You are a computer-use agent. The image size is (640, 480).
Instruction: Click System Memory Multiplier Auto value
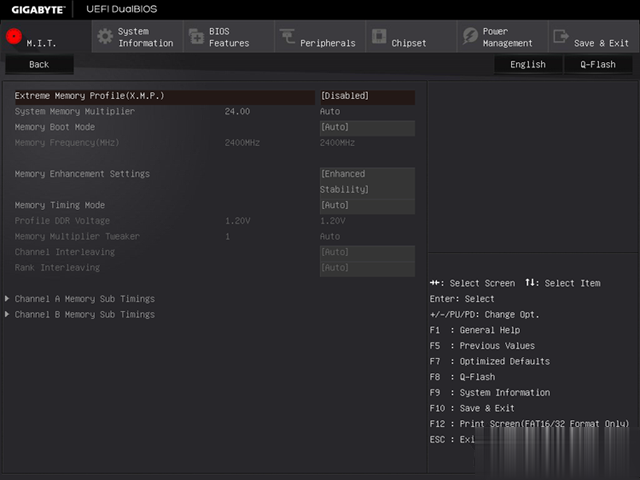(330, 111)
